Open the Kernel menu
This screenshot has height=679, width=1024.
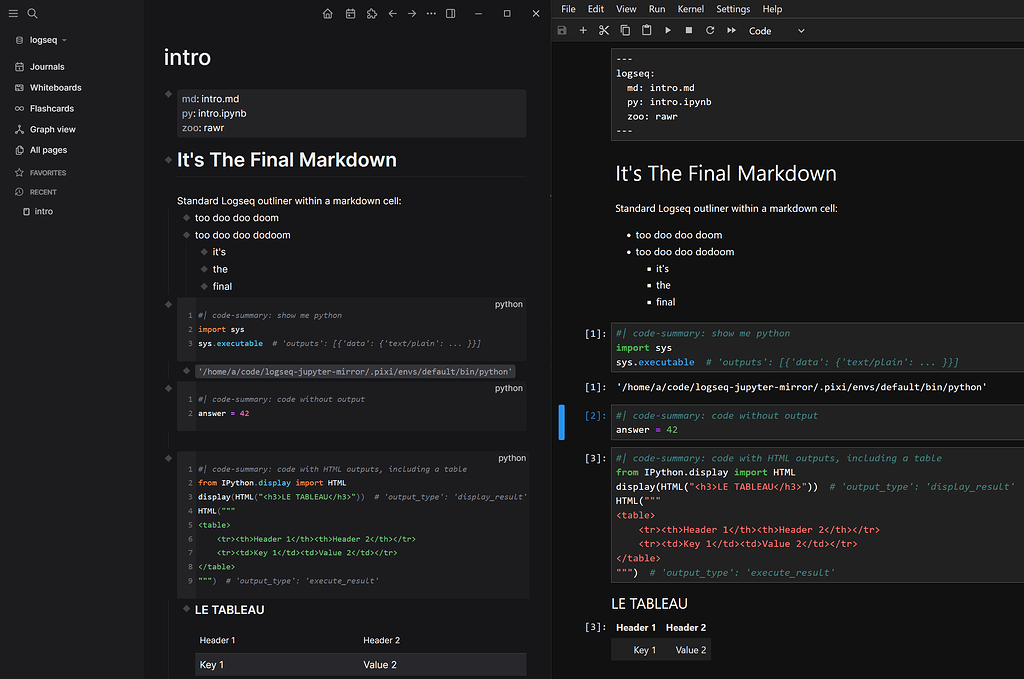[x=690, y=9]
